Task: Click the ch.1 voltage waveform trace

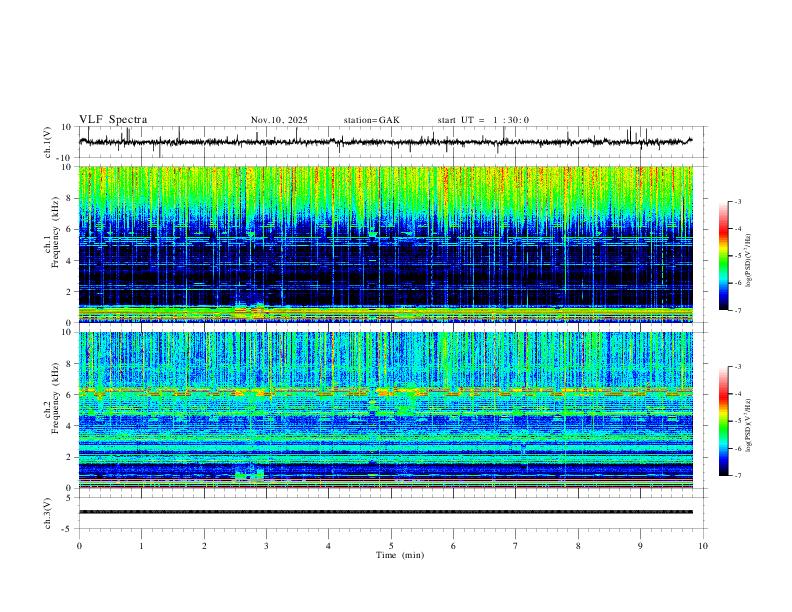Action: [x=385, y=142]
